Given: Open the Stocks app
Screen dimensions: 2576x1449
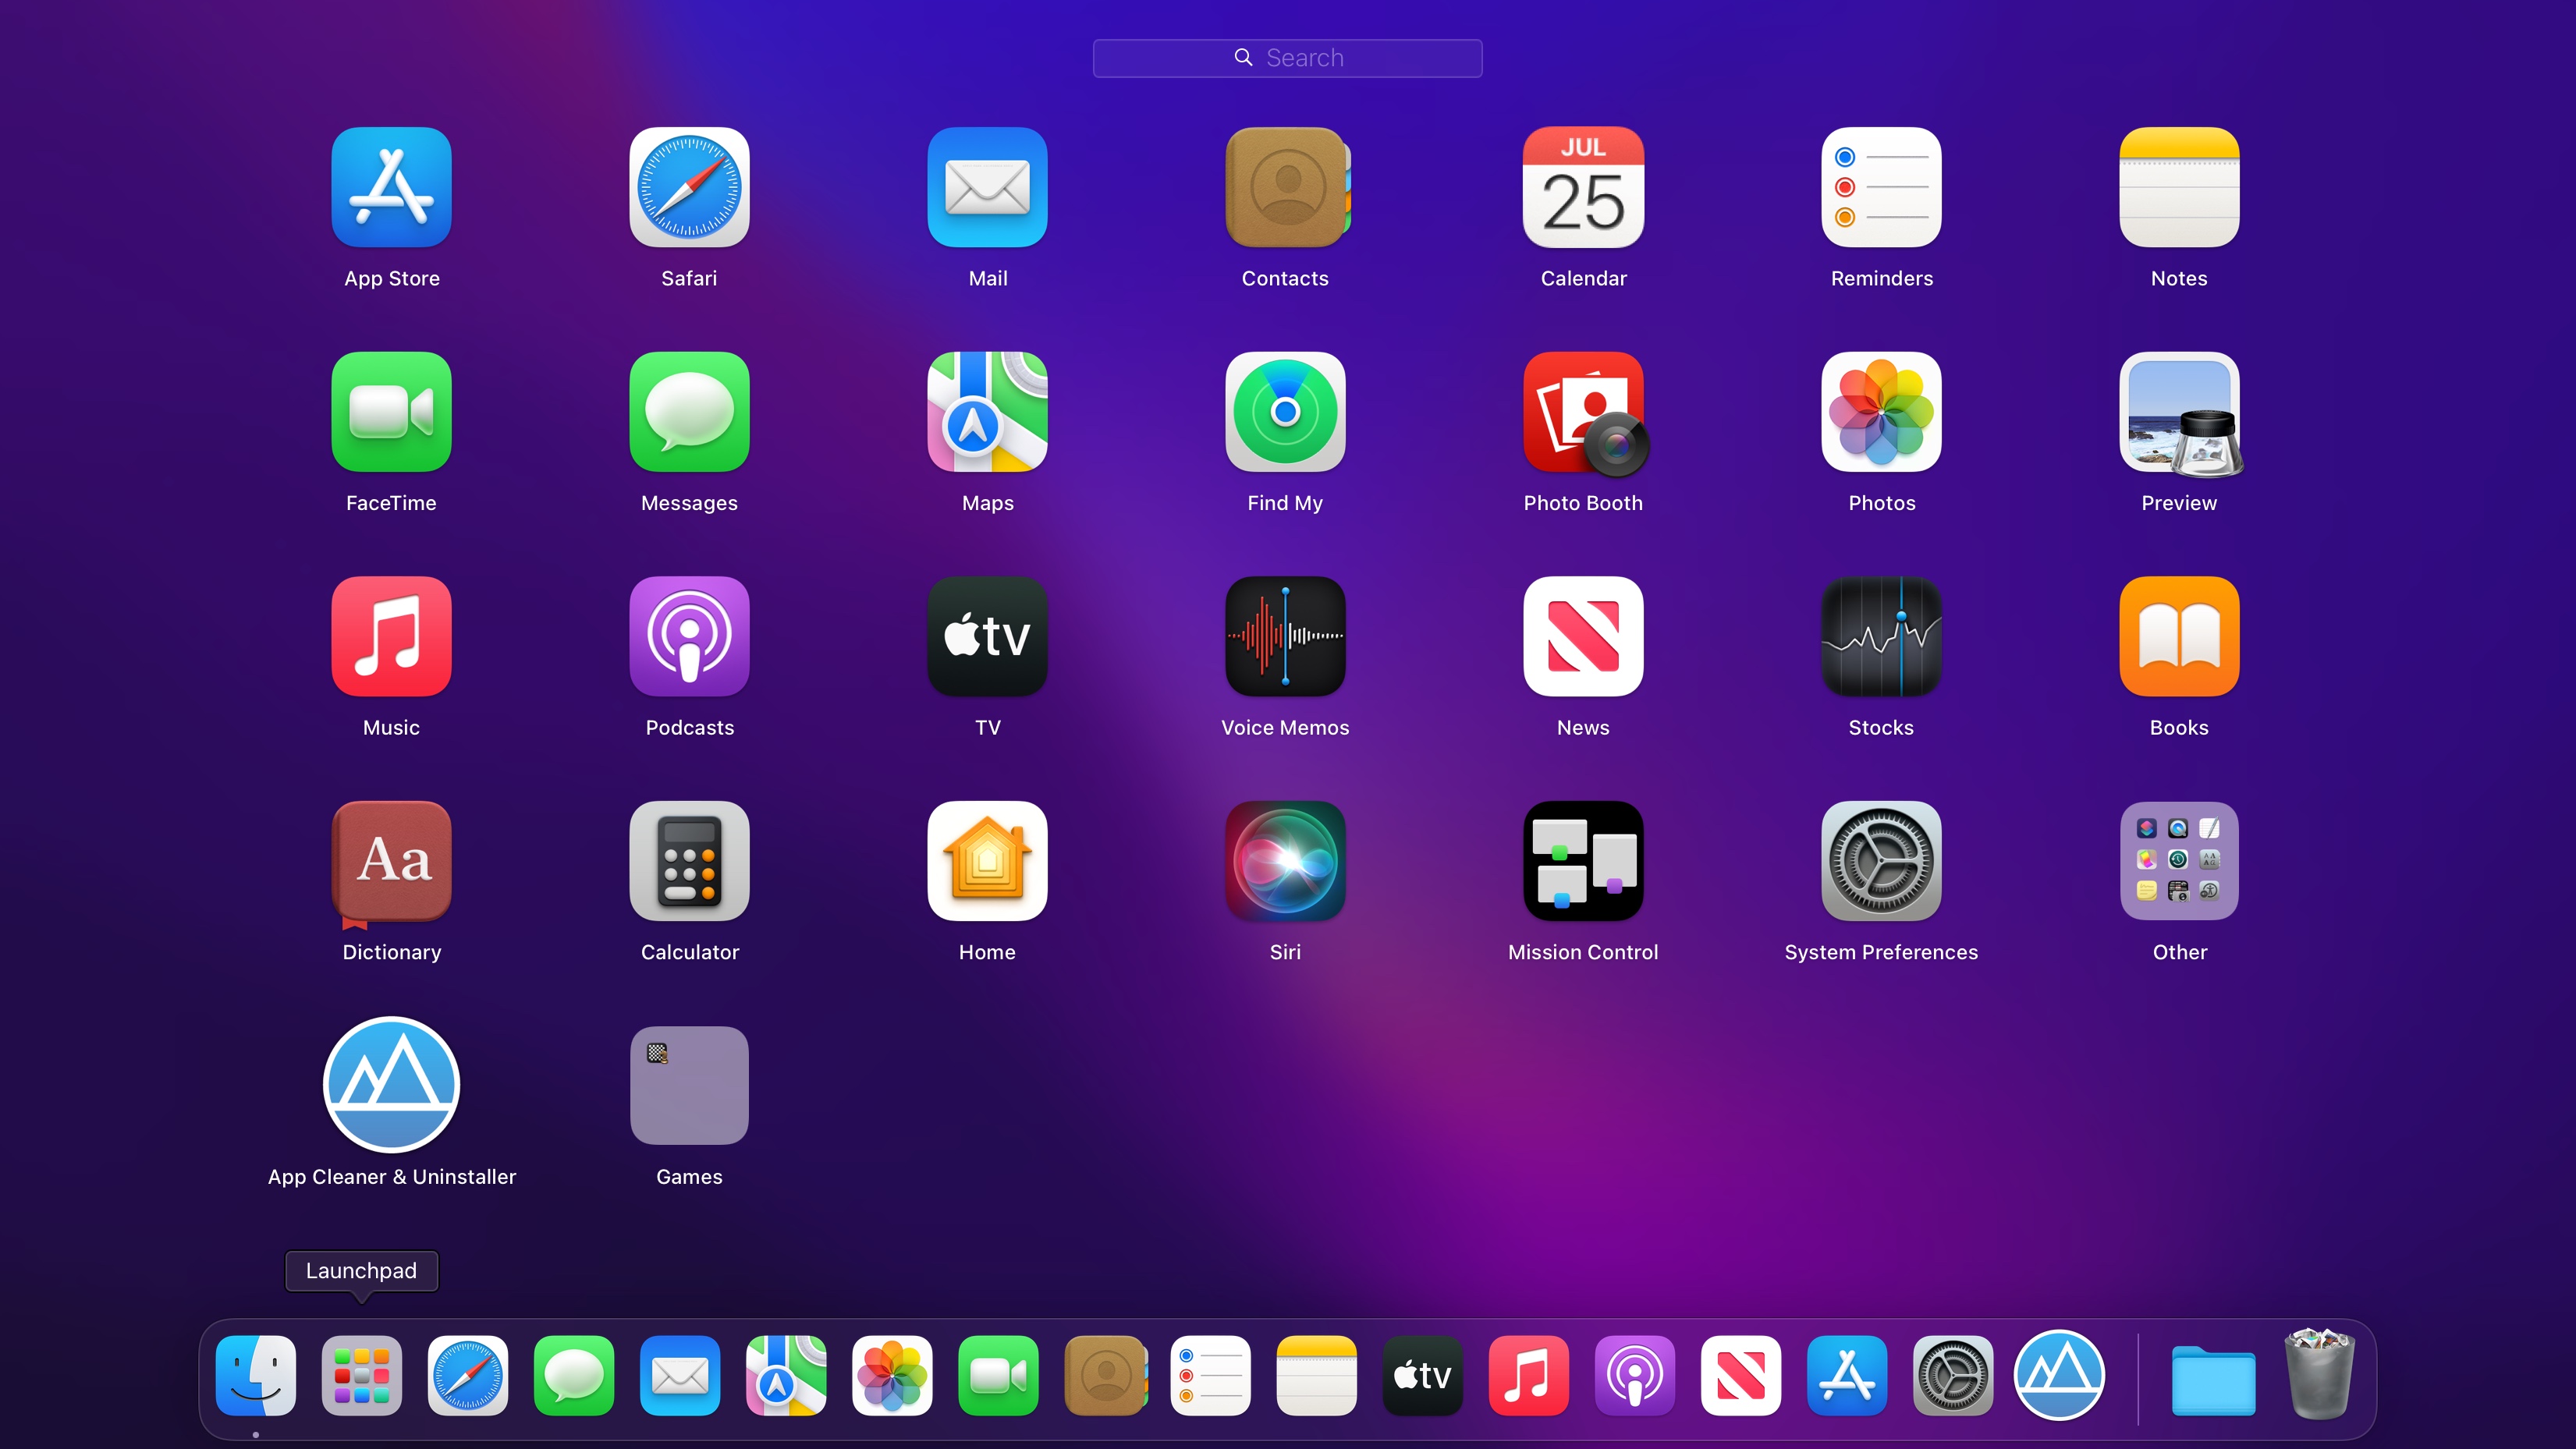Looking at the screenshot, I should (x=1881, y=636).
